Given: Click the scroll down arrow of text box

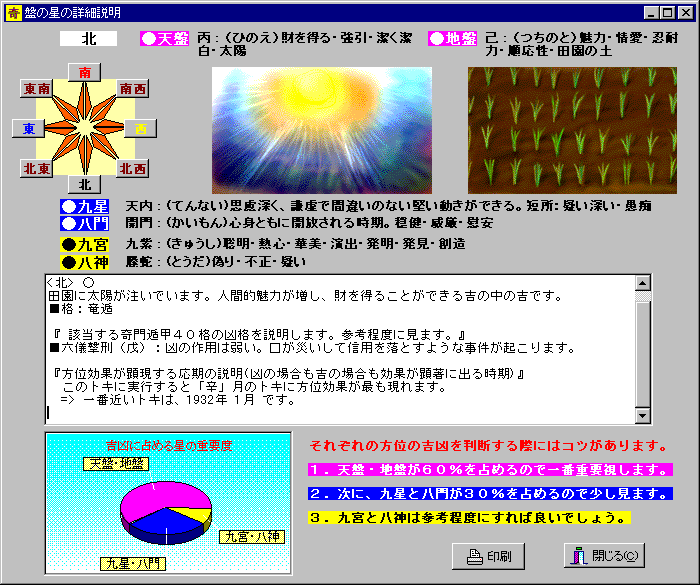Looking at the screenshot, I should (x=642, y=415).
